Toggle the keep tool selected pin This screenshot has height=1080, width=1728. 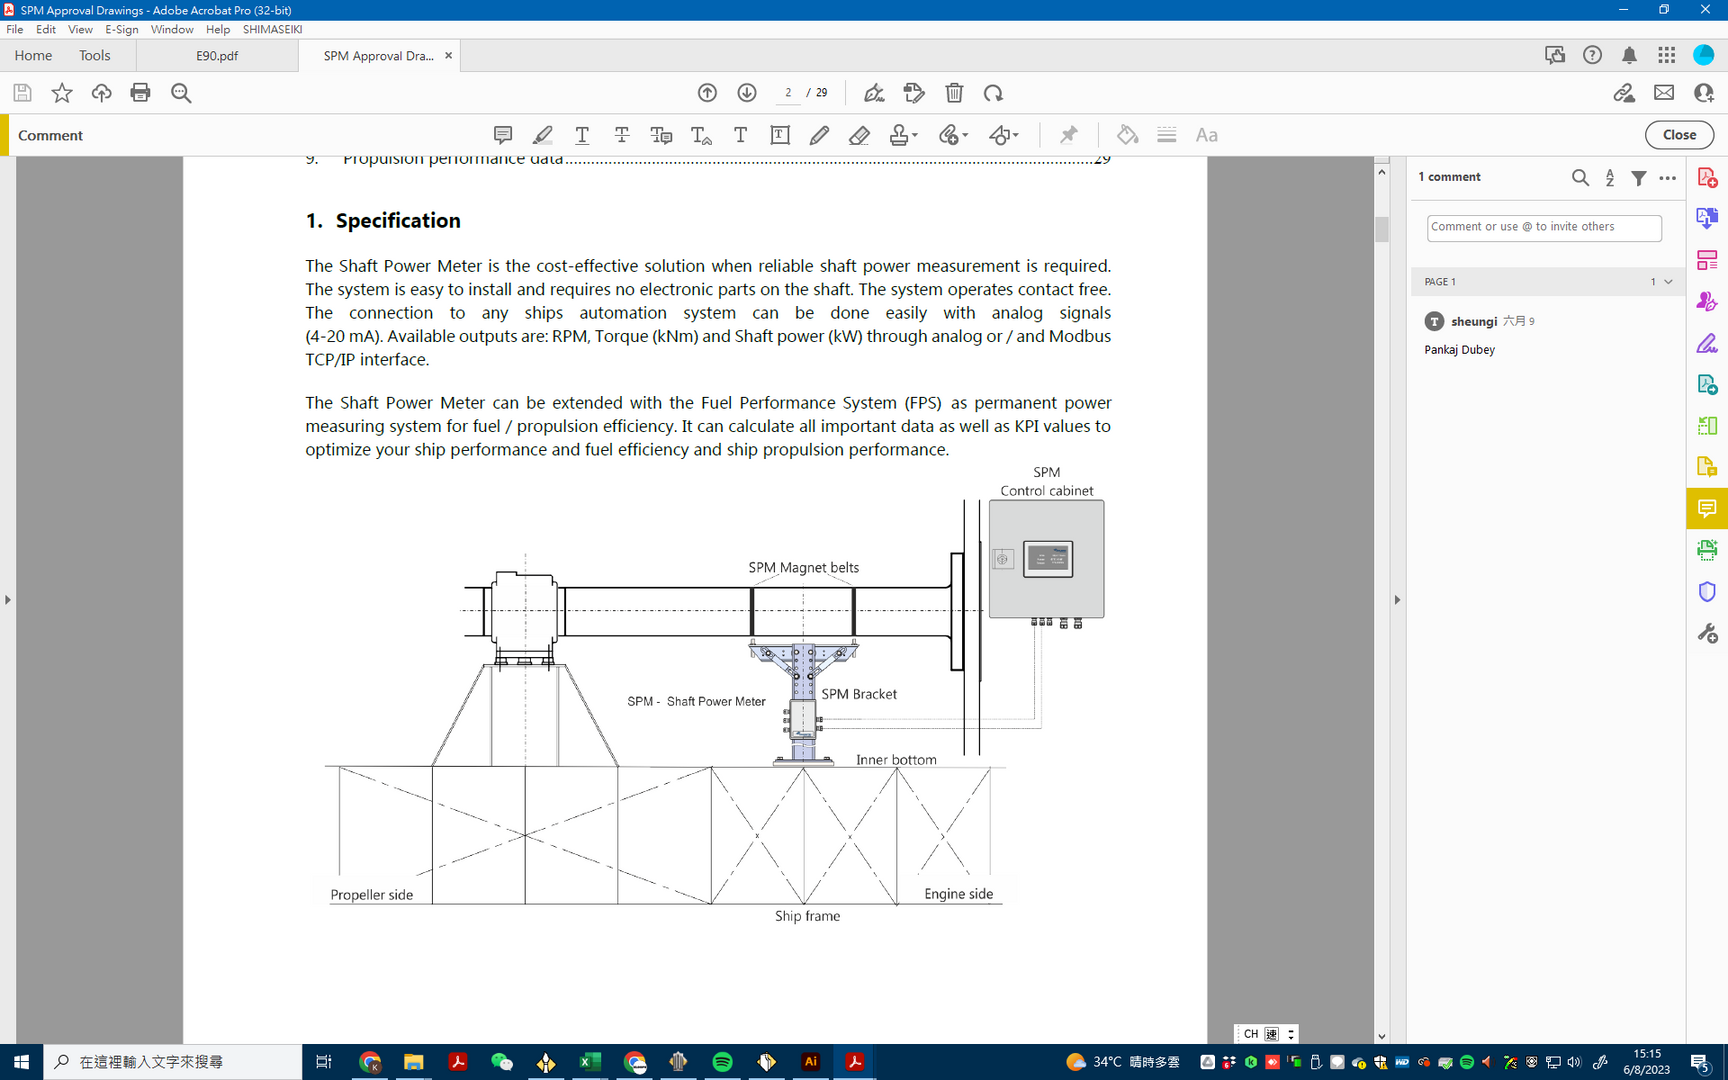(x=1068, y=135)
